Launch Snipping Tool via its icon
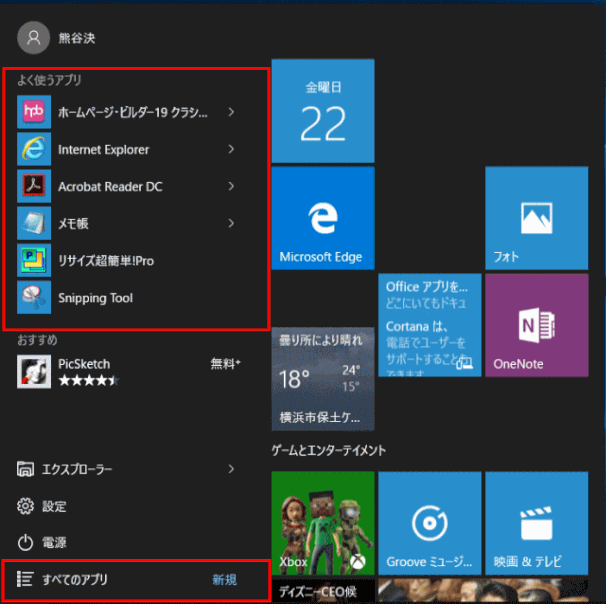Viewport: 606px width, 604px height. point(34,297)
